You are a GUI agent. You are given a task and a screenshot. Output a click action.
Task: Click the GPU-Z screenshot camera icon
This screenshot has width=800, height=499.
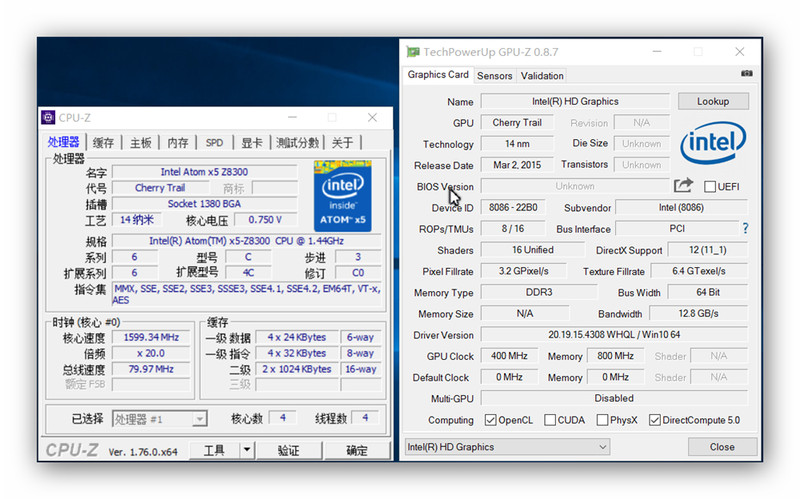[x=746, y=73]
